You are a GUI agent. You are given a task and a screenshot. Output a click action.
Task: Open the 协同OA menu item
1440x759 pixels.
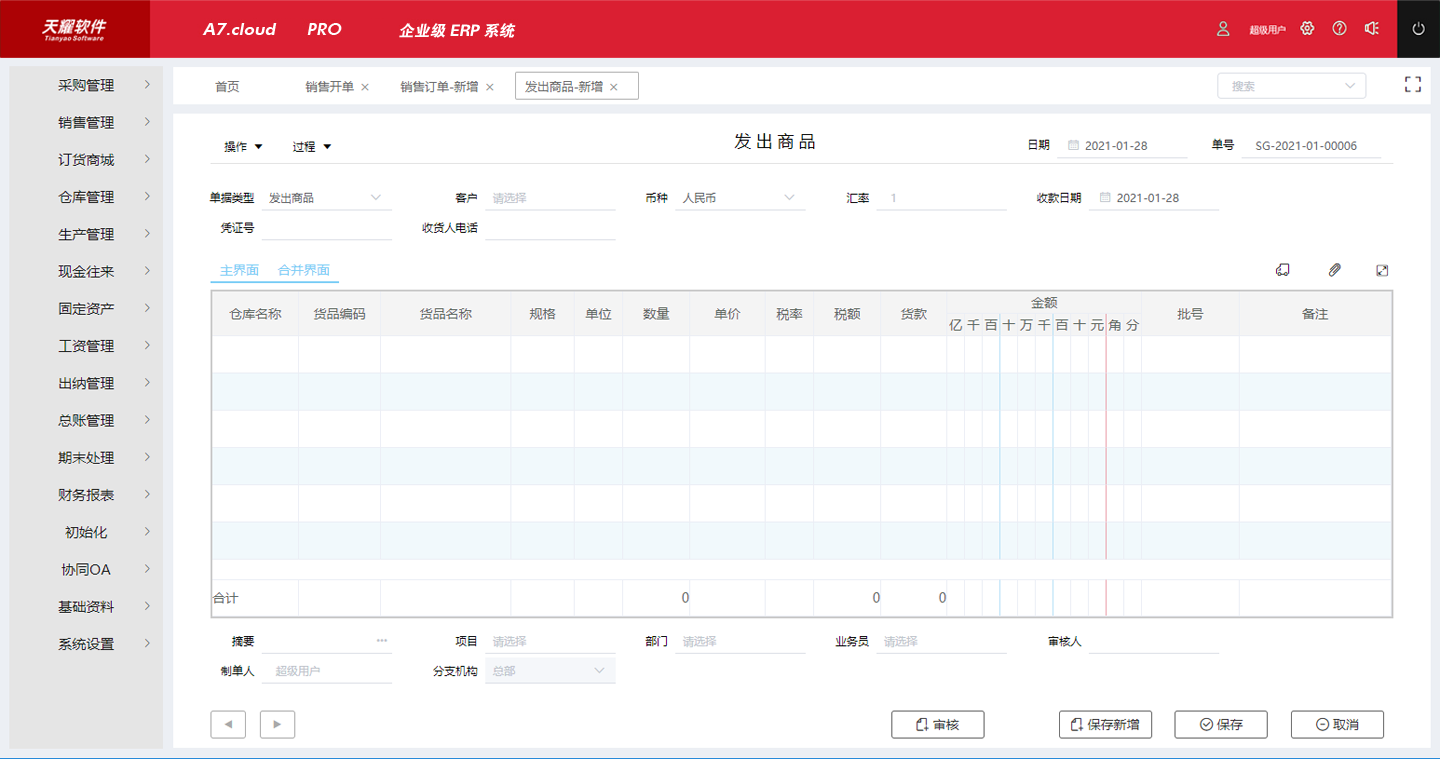86,570
